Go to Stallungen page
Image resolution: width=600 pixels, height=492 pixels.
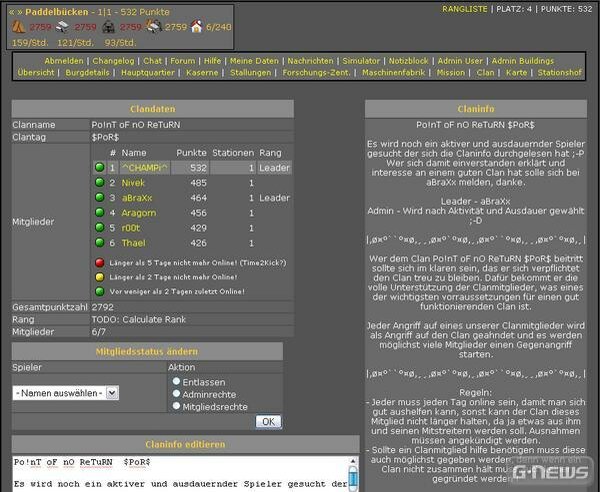(250, 72)
